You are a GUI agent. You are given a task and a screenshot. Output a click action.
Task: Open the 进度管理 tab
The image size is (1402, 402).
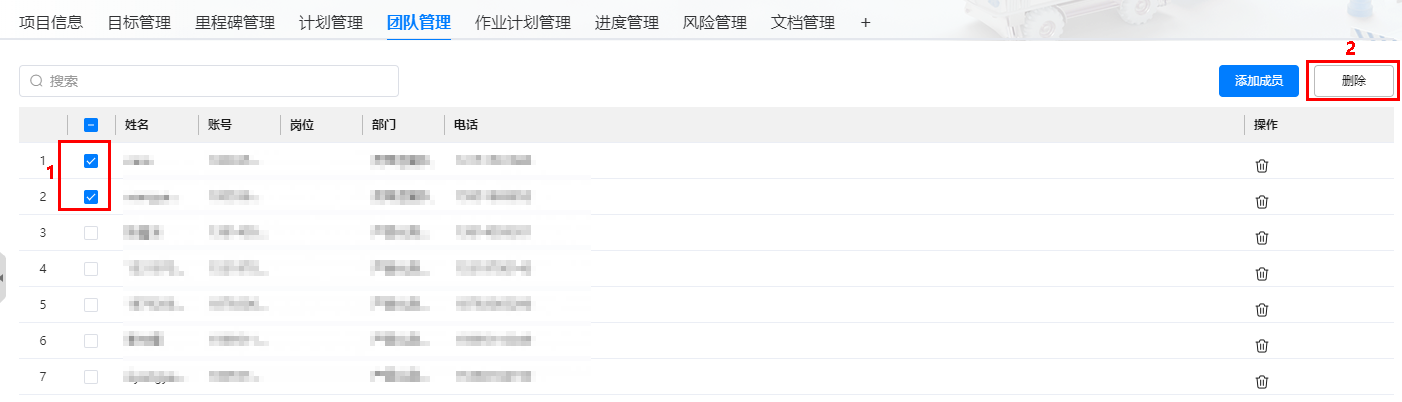[x=627, y=22]
